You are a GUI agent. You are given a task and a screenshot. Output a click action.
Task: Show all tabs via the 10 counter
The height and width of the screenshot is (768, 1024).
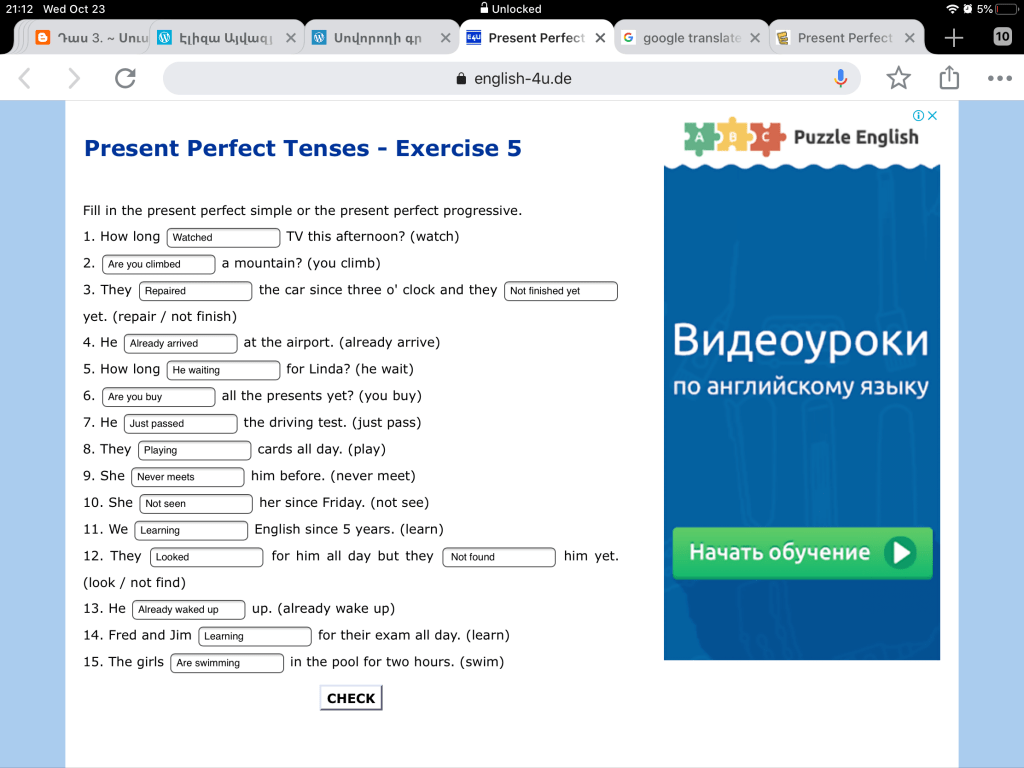(1002, 37)
